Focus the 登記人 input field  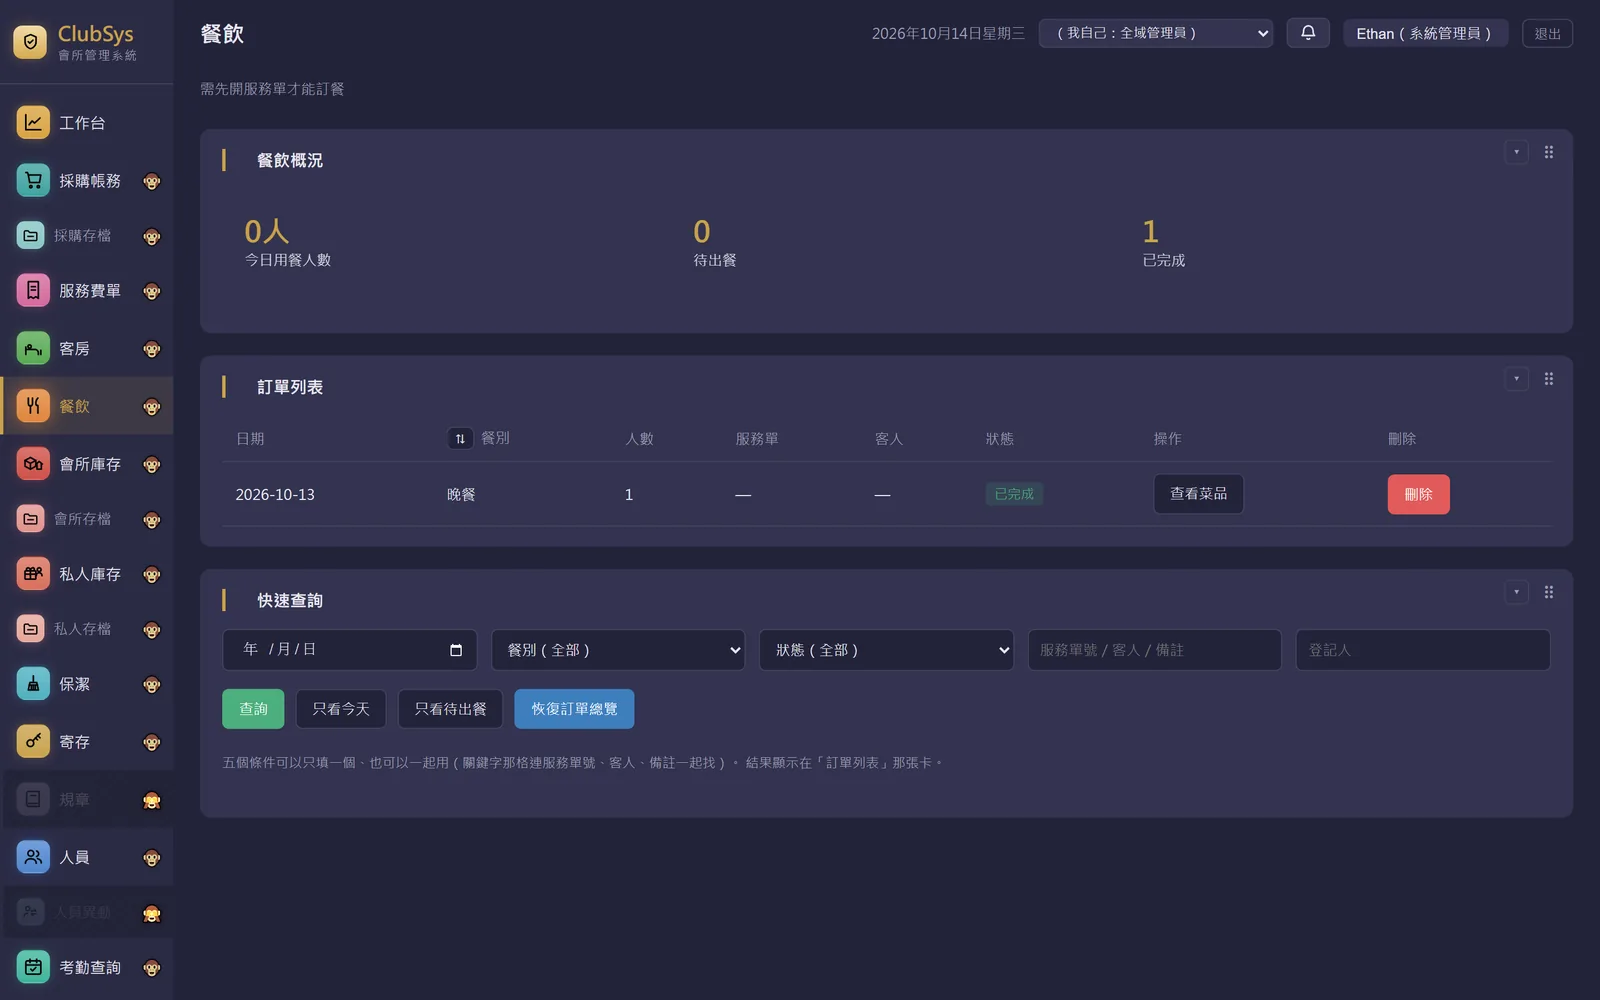click(1423, 650)
